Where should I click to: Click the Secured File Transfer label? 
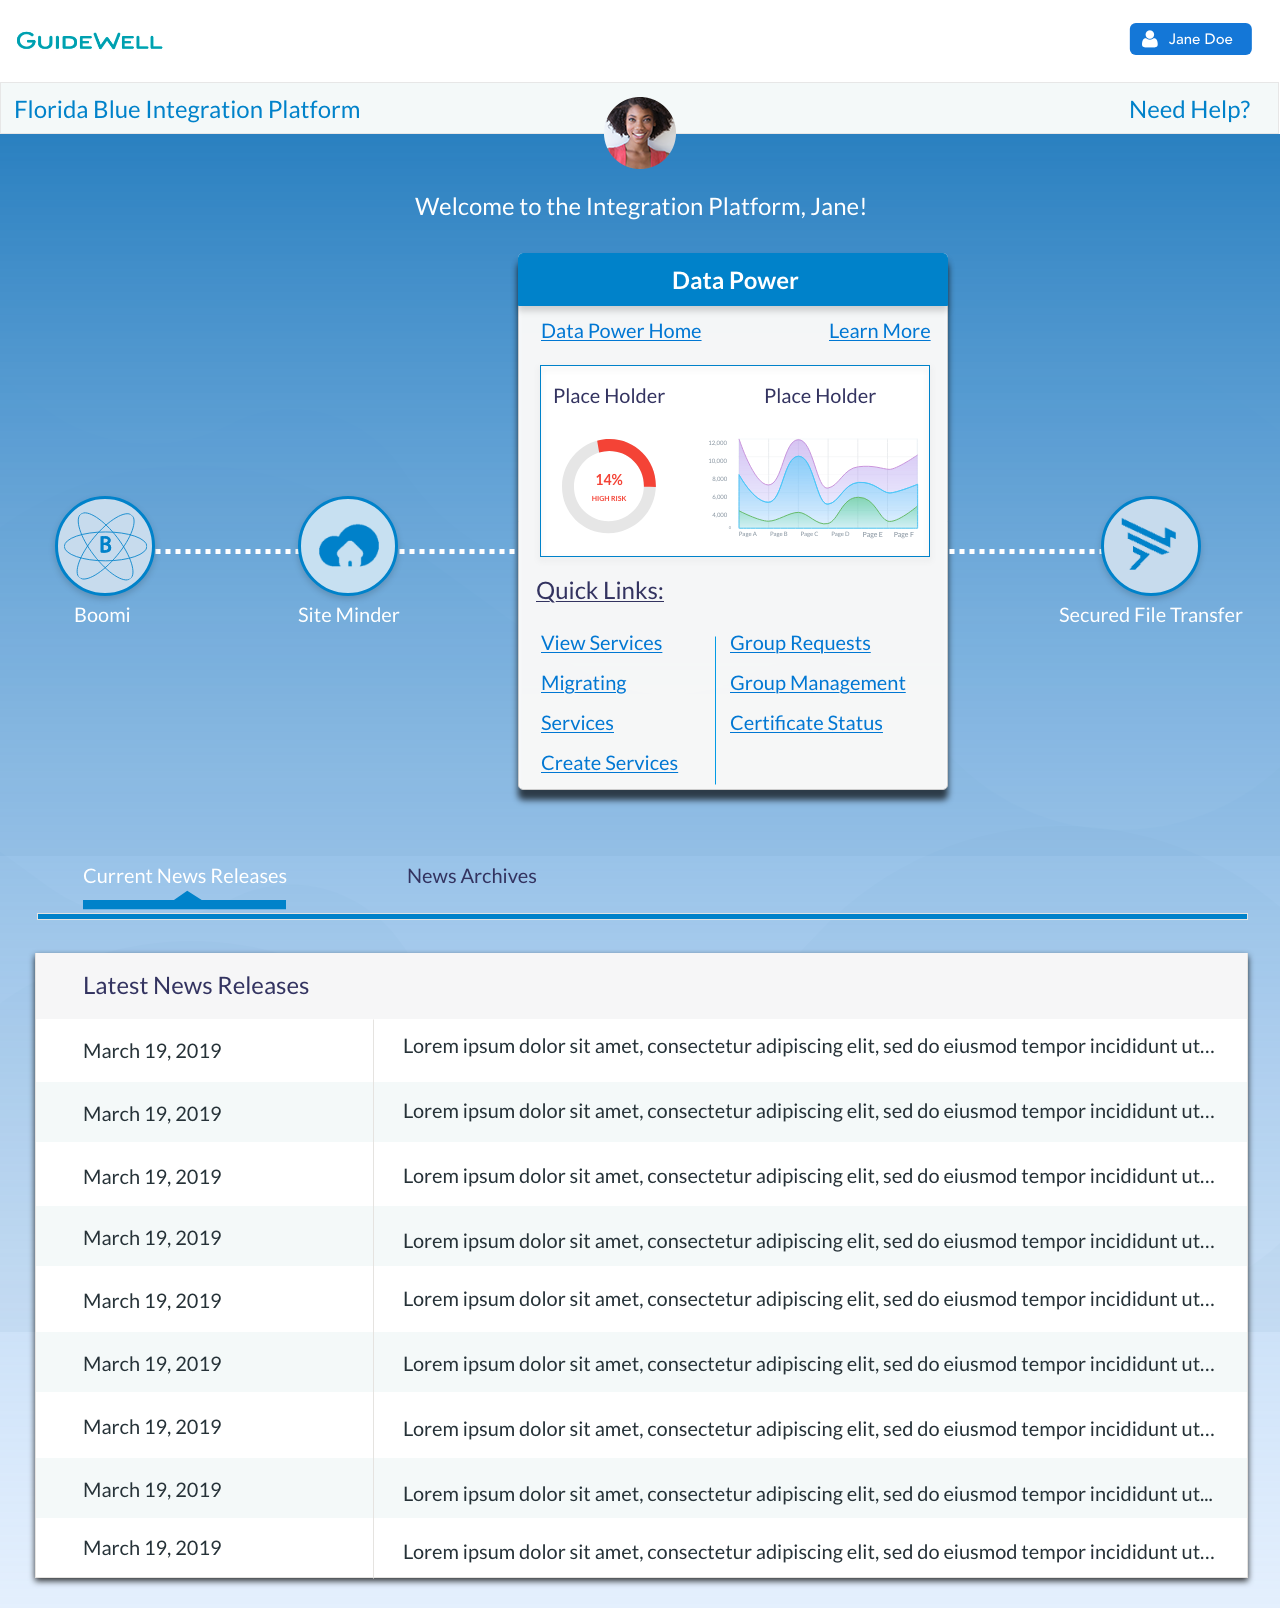pos(1151,615)
